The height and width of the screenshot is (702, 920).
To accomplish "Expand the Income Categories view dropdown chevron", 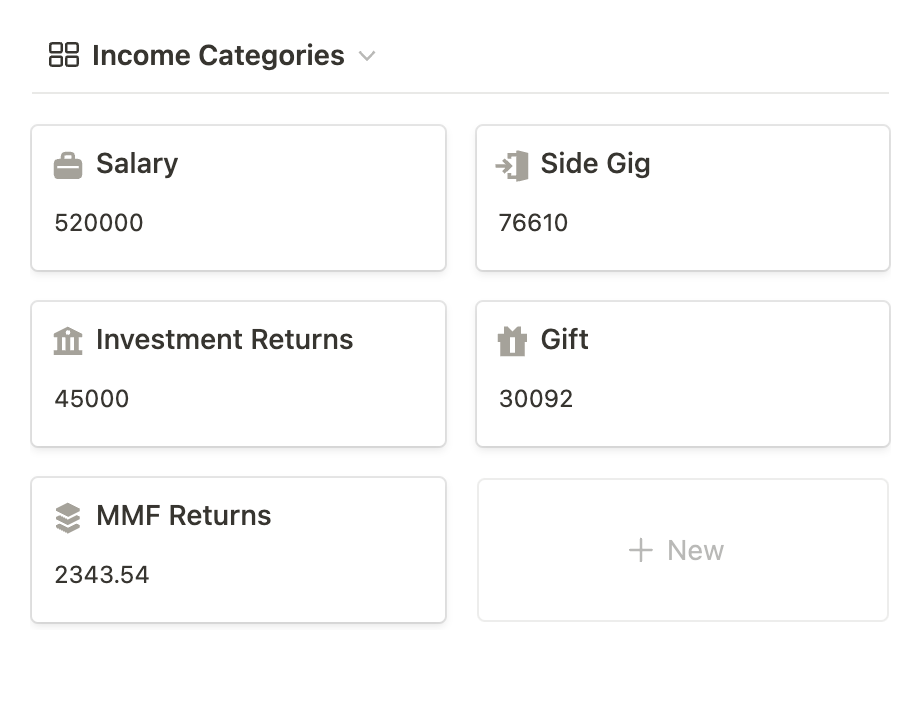I will click(x=367, y=56).
